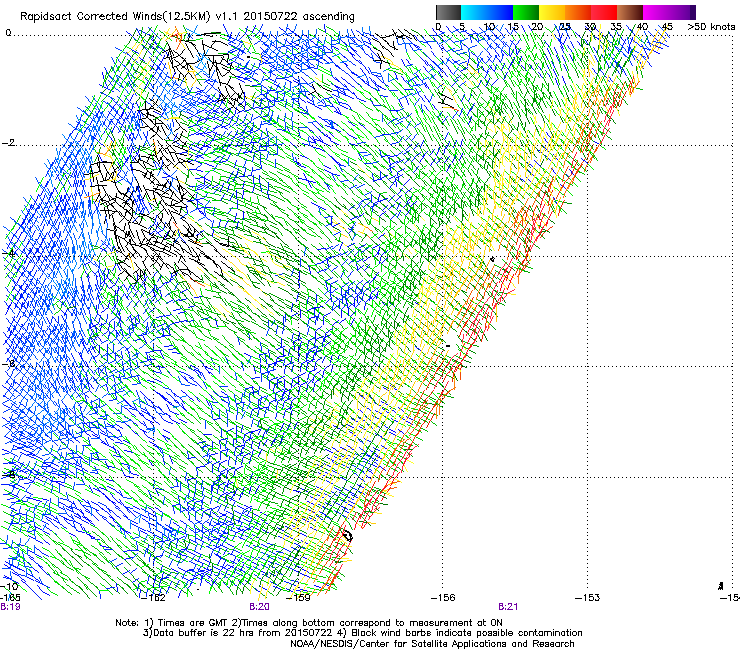Click the red 30-35 knots color swatch
The width and height of the screenshot is (740, 650).
604,12
